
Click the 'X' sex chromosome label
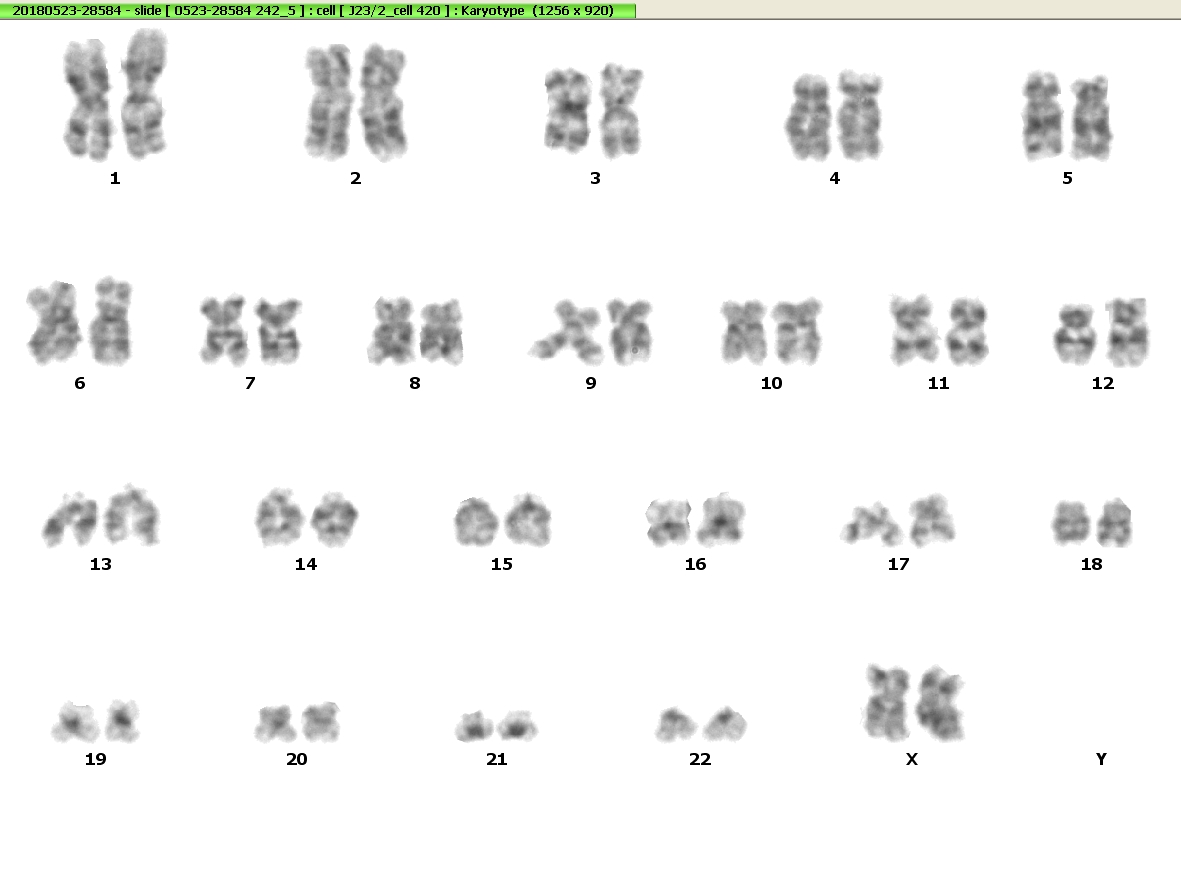(x=911, y=759)
